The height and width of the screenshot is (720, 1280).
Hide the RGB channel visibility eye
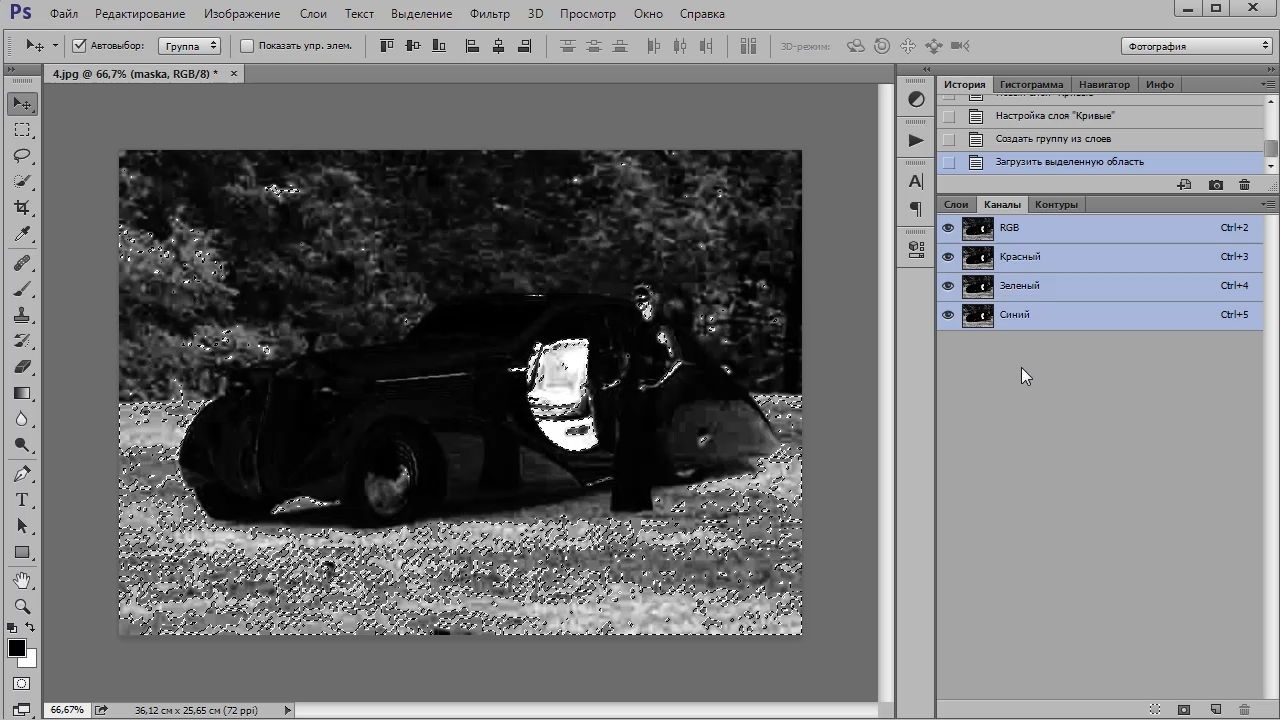[948, 228]
